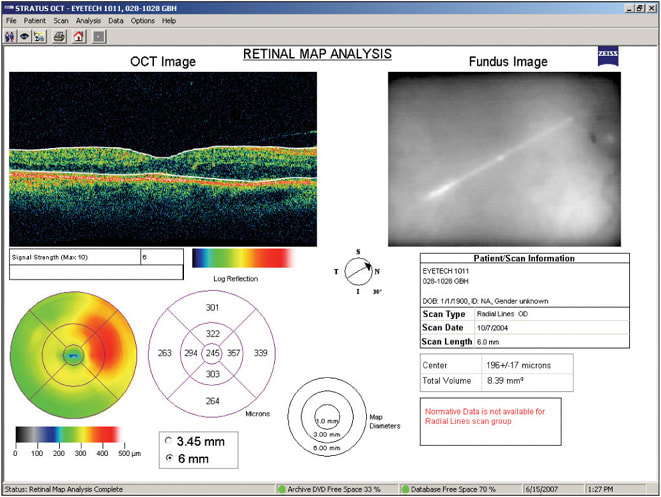
Task: Select the 3.45 mm radio button
Action: (x=169, y=441)
